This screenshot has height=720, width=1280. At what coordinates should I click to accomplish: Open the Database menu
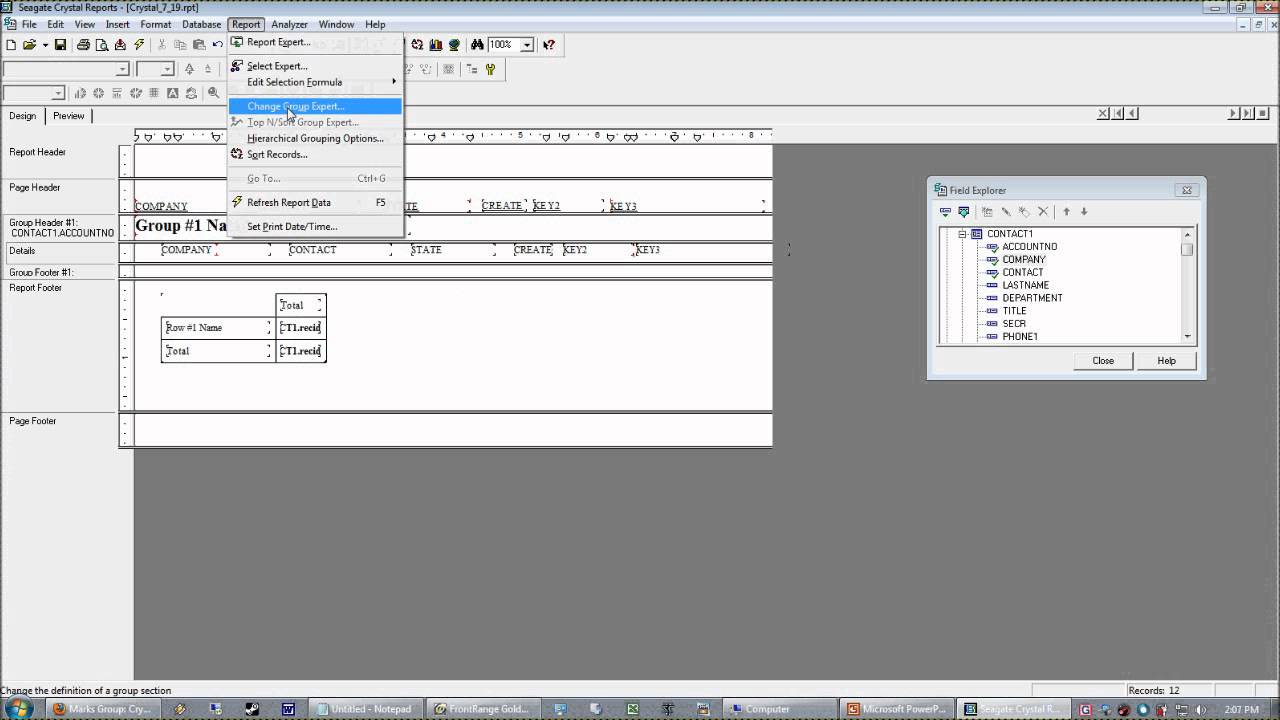click(x=201, y=24)
